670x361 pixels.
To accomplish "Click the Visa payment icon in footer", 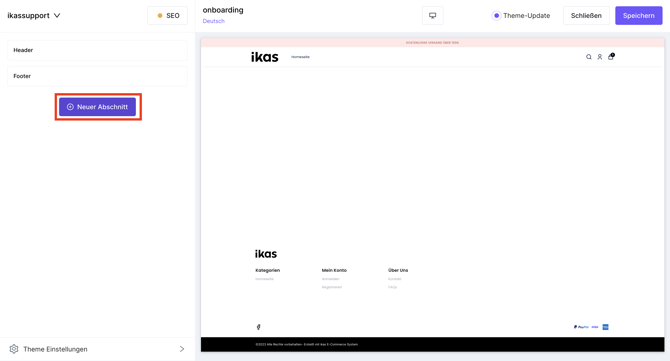I will click(x=595, y=327).
